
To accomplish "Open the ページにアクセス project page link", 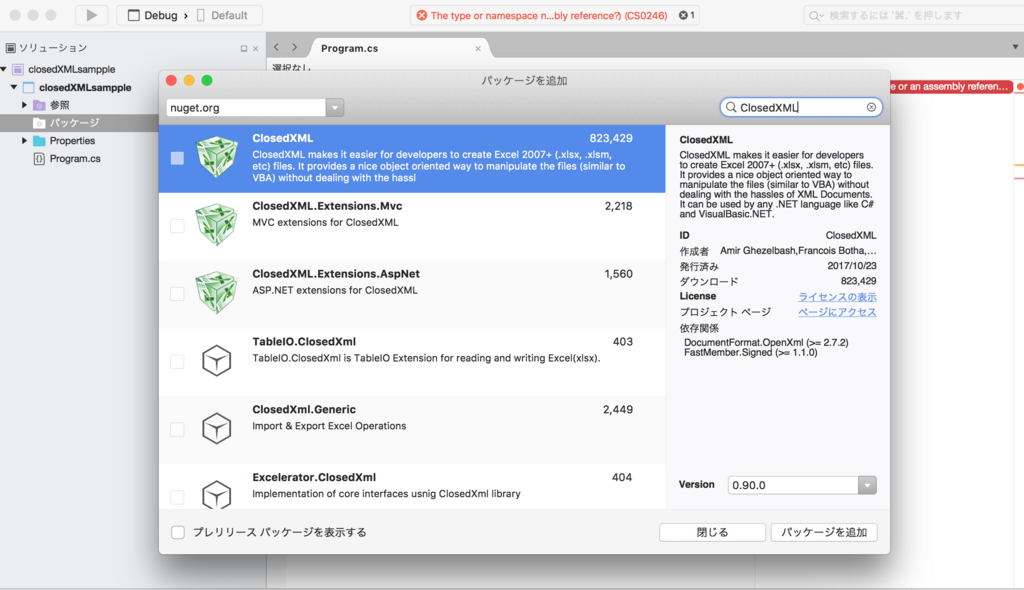I will [x=837, y=312].
